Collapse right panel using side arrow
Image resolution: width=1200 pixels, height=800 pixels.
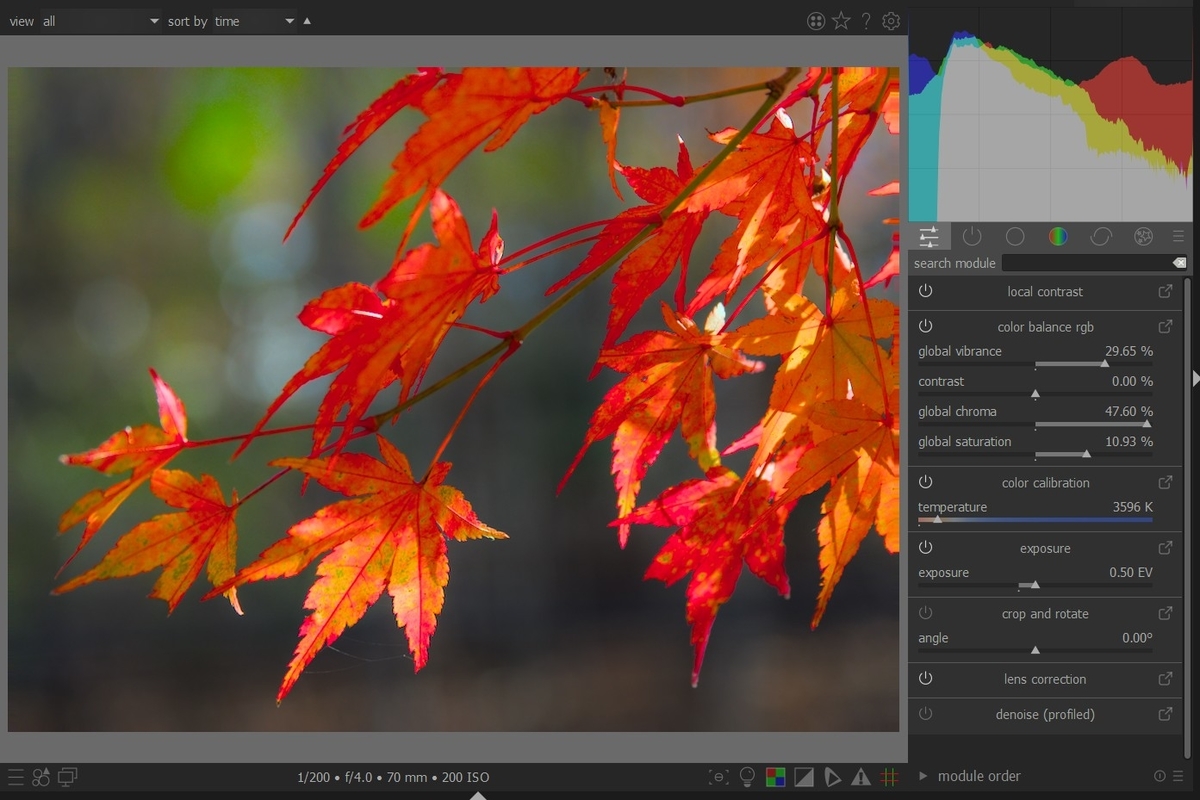click(x=1195, y=377)
